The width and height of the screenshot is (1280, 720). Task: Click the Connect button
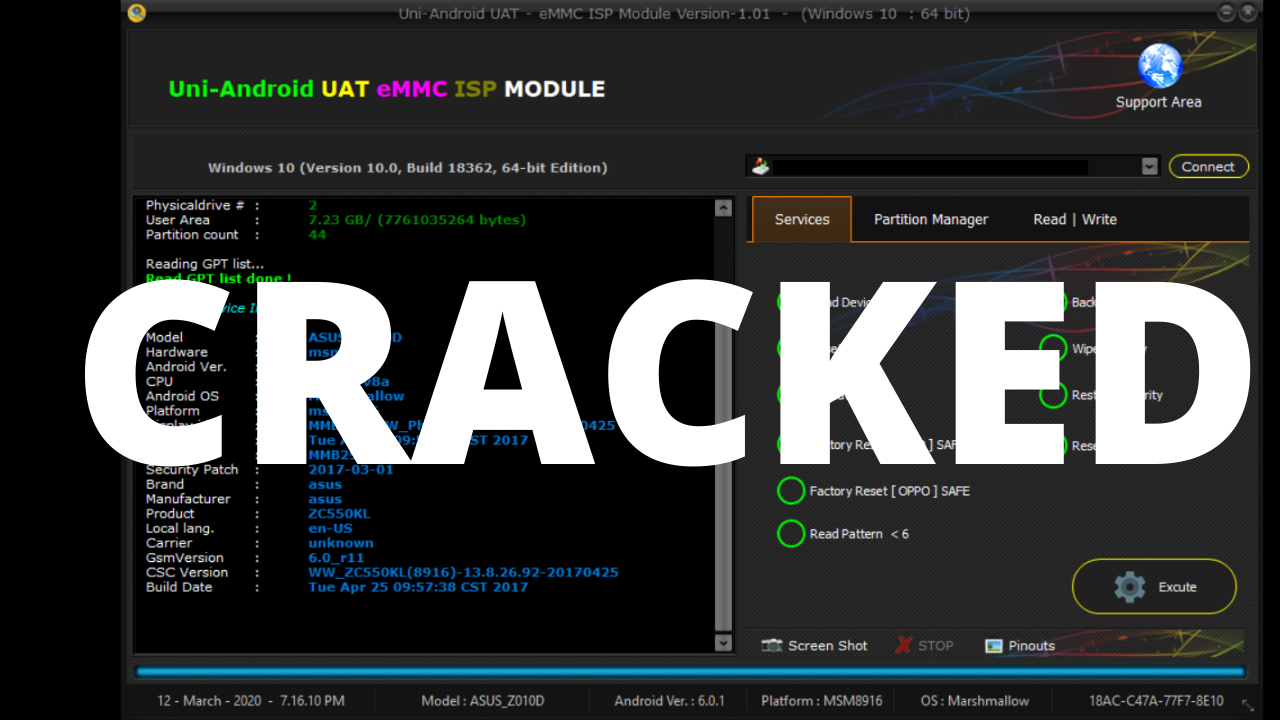pos(1209,167)
